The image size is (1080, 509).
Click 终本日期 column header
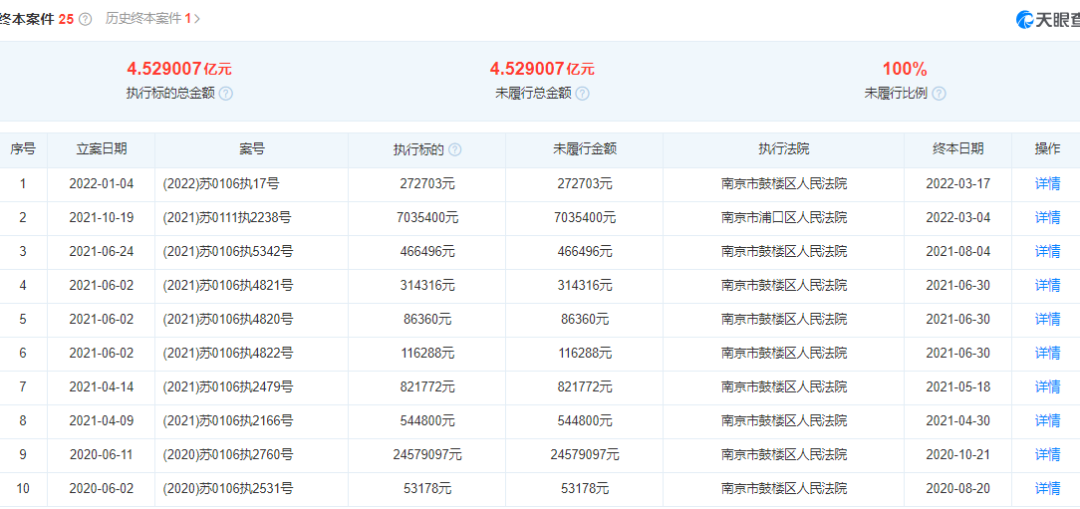click(x=958, y=149)
